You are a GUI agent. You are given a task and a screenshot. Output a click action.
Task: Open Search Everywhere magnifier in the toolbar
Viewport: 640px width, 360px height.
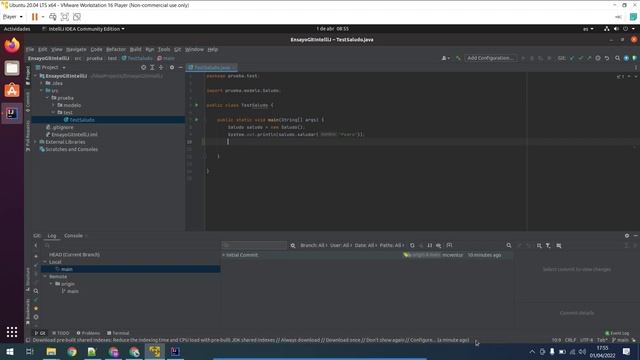[617, 58]
